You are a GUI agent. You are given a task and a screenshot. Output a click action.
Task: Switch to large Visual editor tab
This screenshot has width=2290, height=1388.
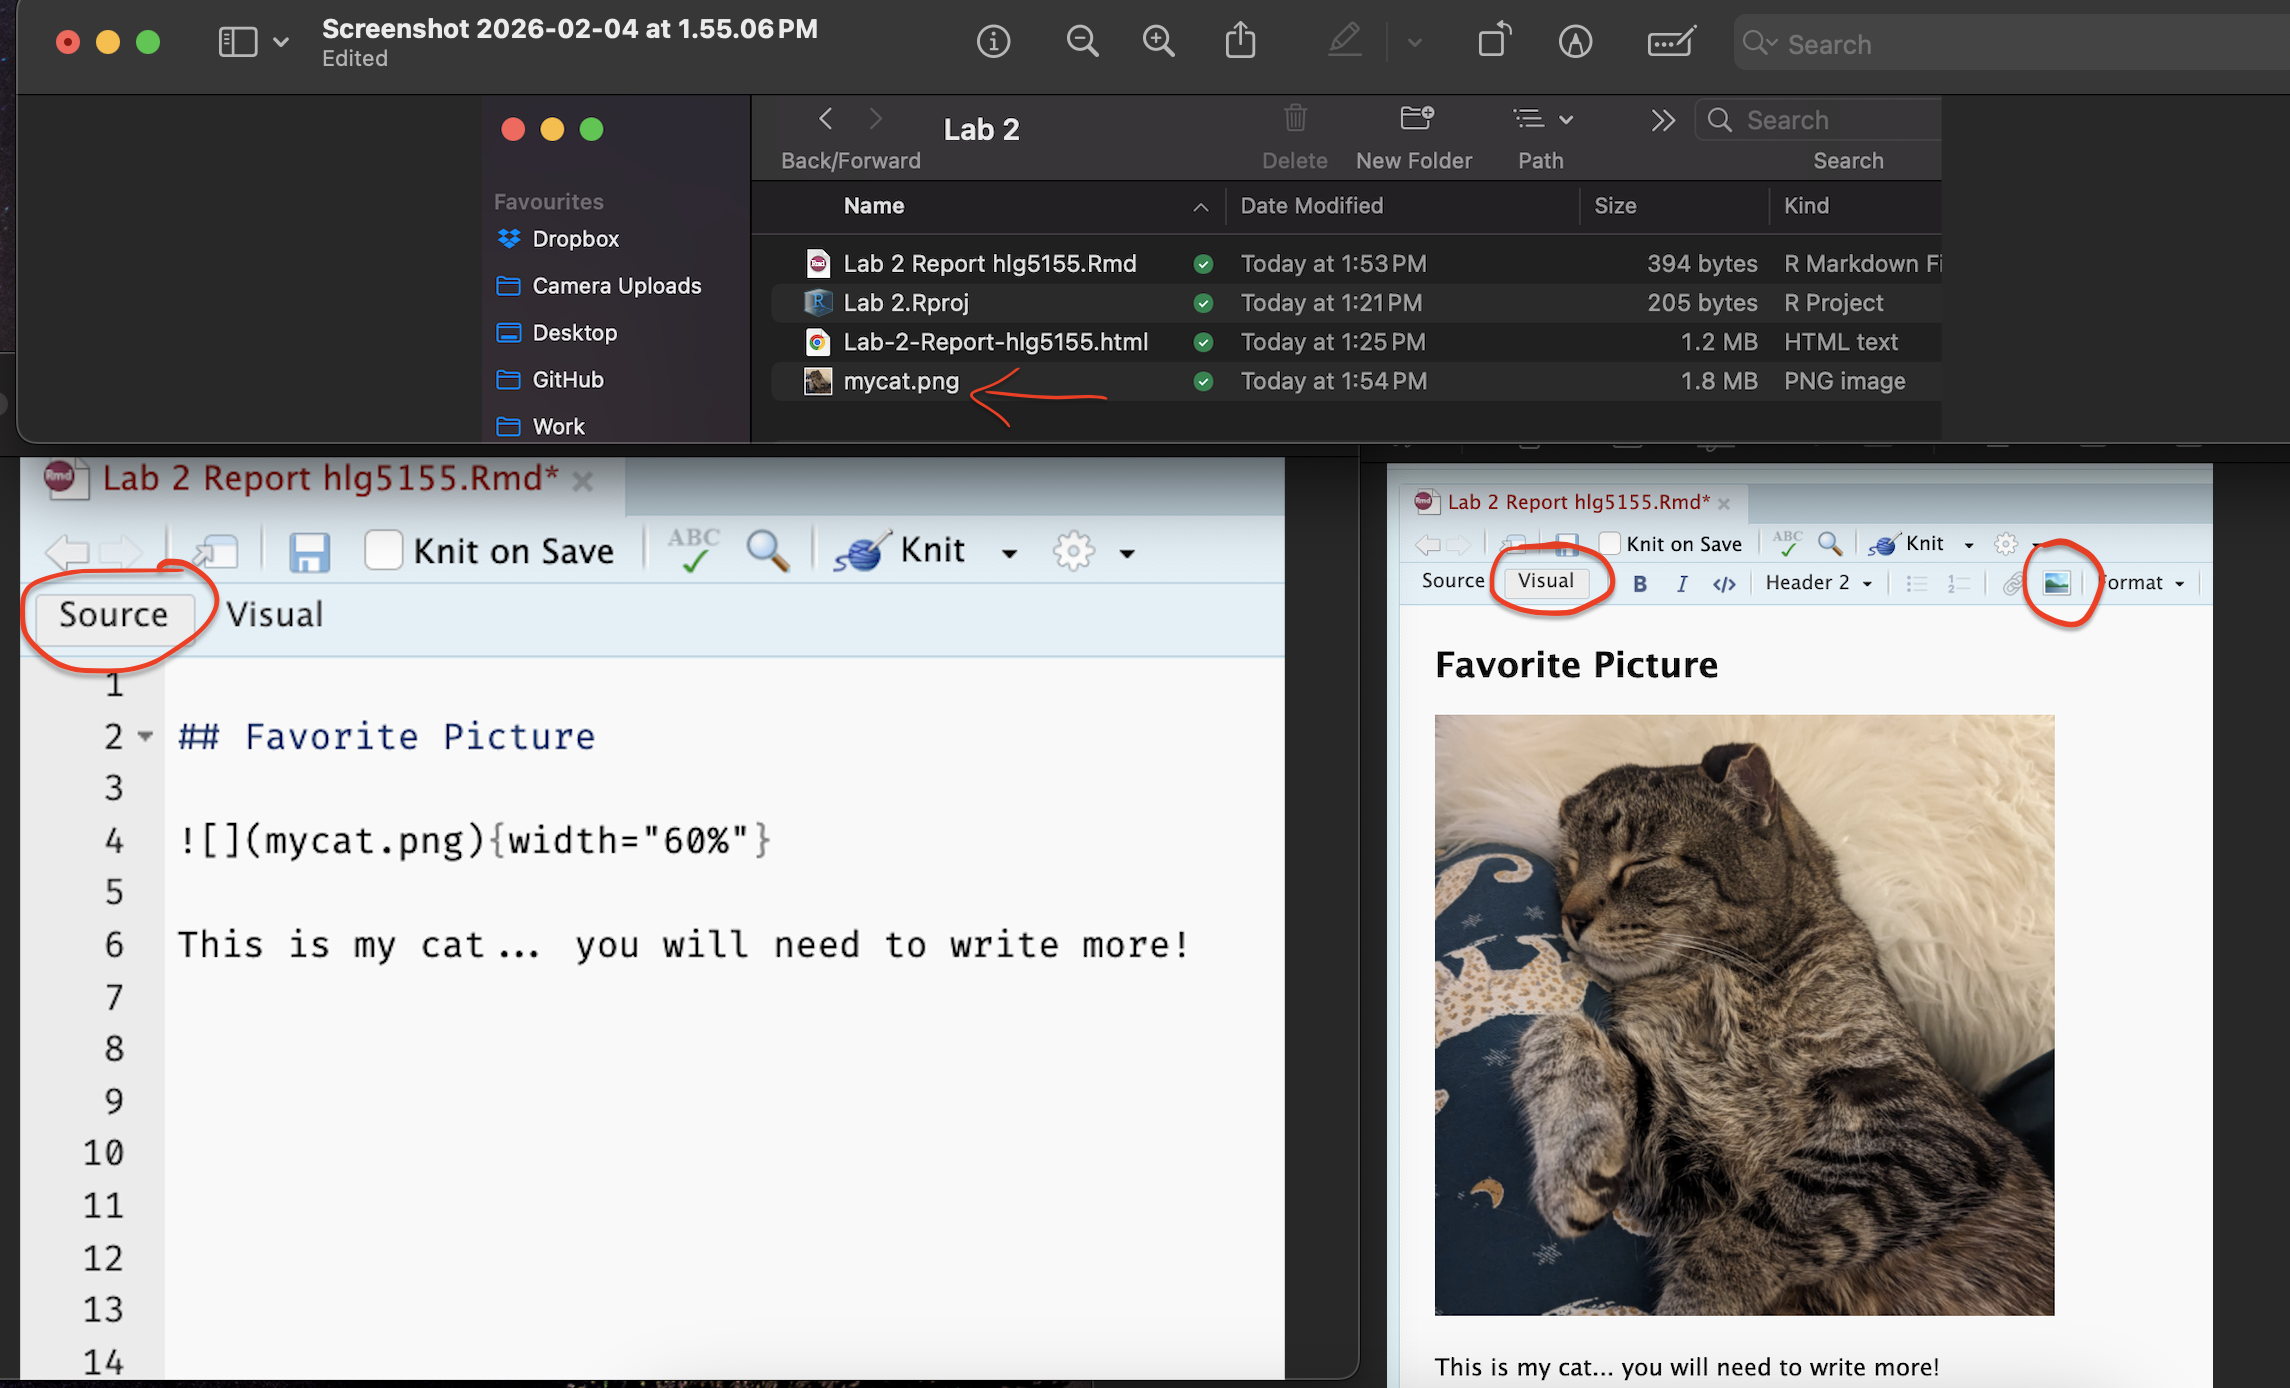tap(274, 614)
